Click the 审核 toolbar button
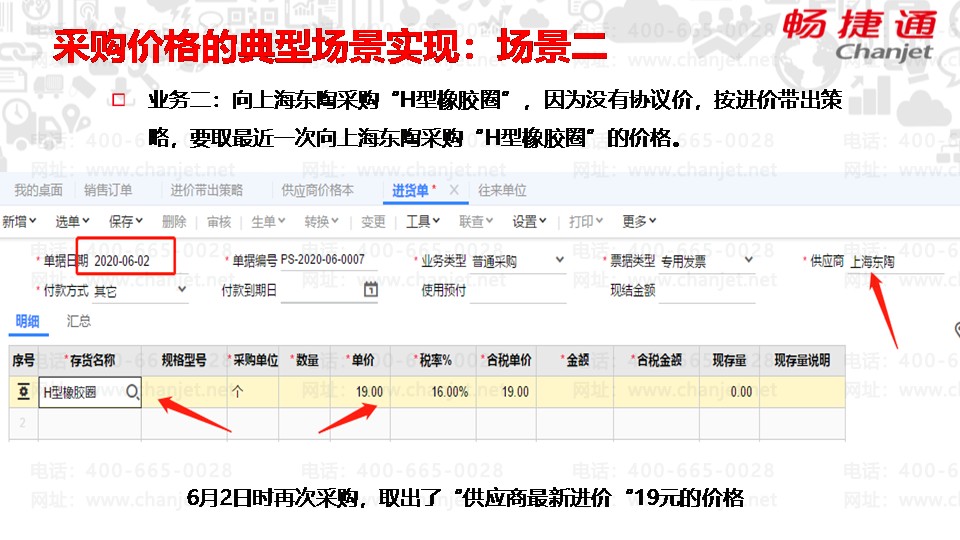The image size is (960, 540). pos(219,222)
